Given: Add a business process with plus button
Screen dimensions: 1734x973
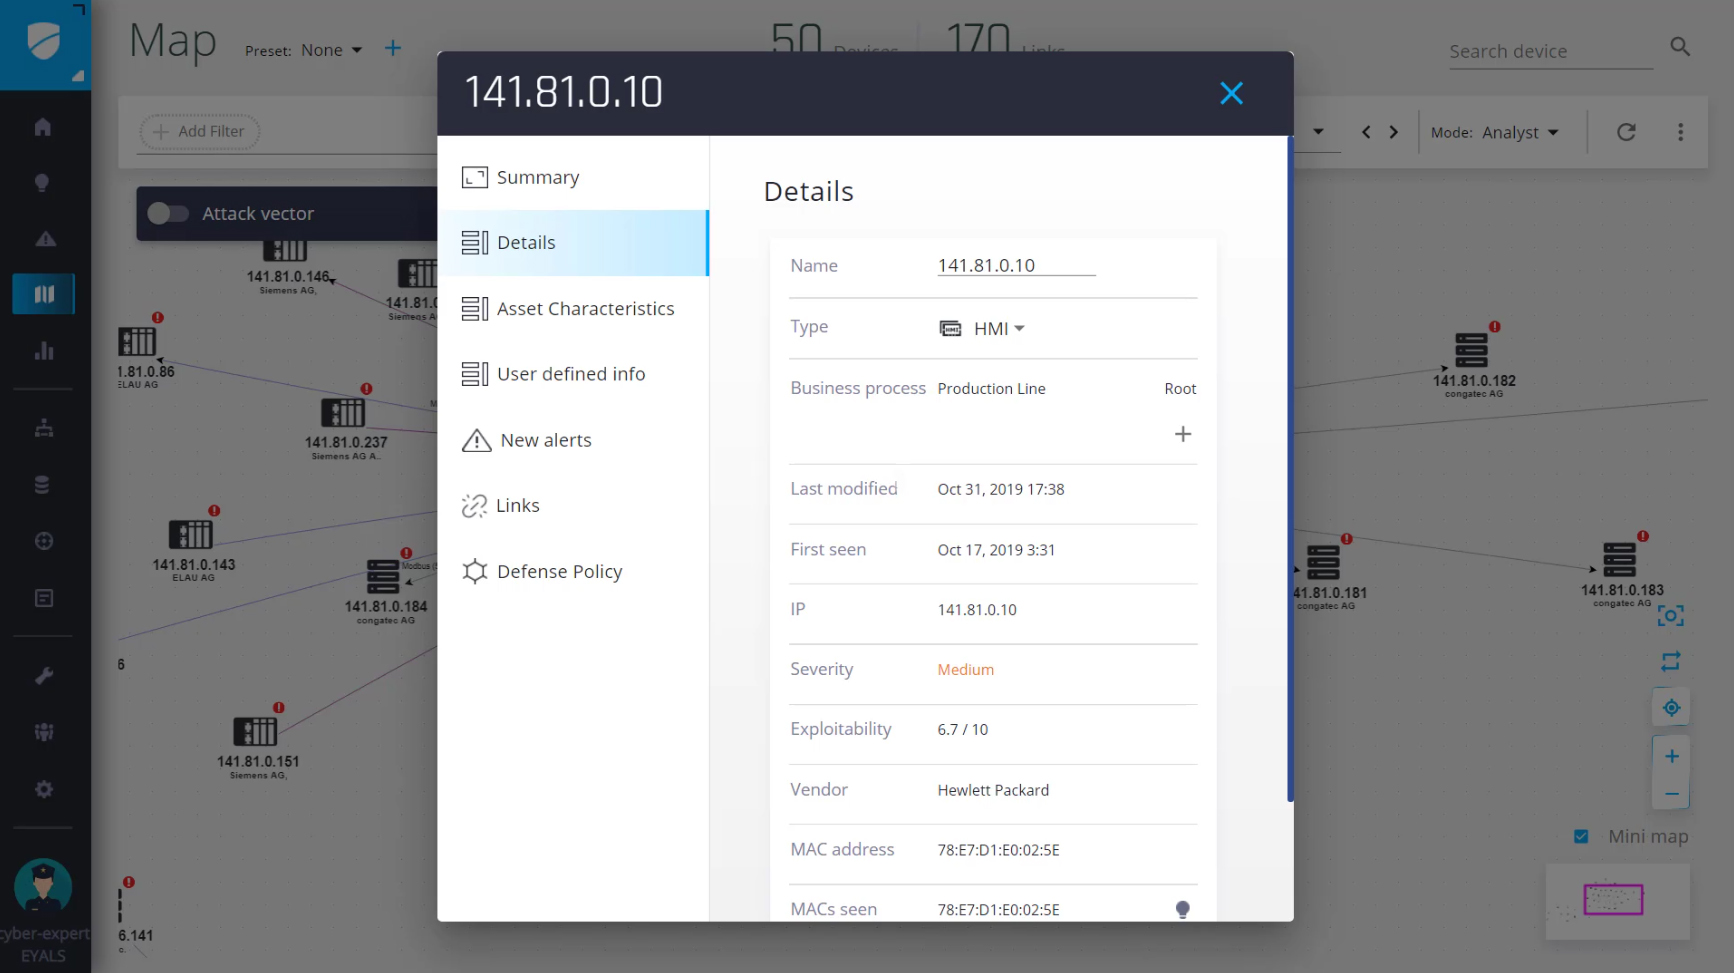Looking at the screenshot, I should 1182,434.
